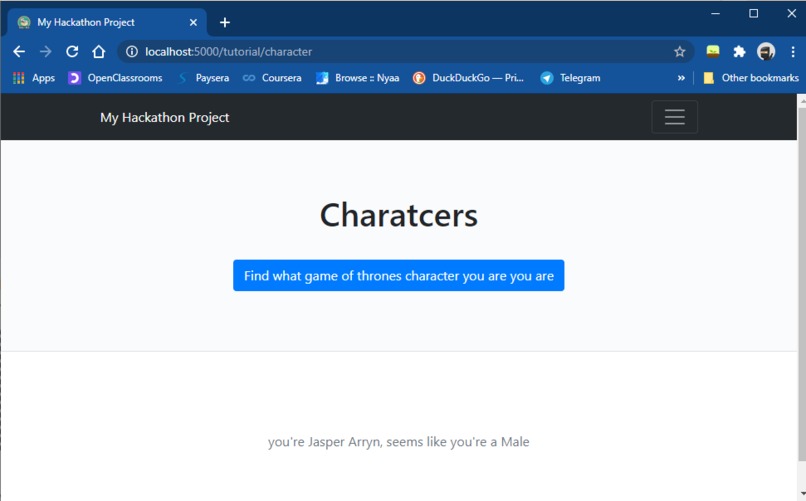806x501 pixels.
Task: Bookmark this page with the star icon
Action: pyautogui.click(x=680, y=51)
